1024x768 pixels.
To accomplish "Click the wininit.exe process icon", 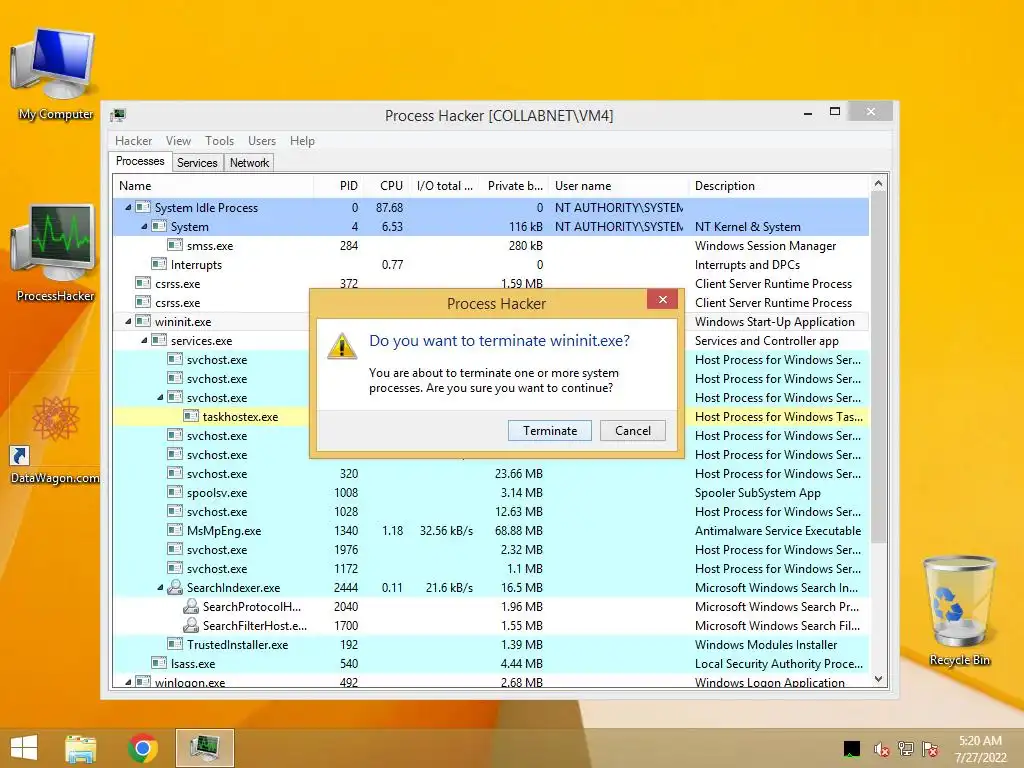I will pyautogui.click(x=143, y=321).
